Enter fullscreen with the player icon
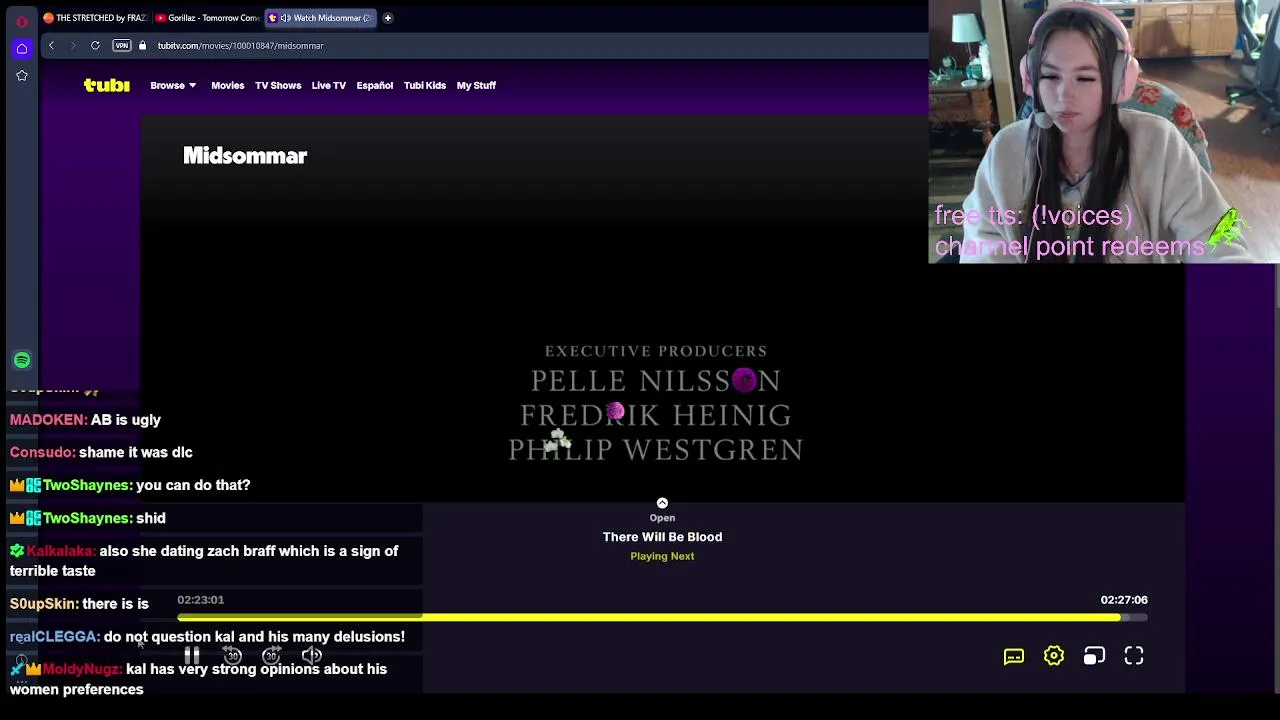This screenshot has width=1280, height=720. [1134, 656]
